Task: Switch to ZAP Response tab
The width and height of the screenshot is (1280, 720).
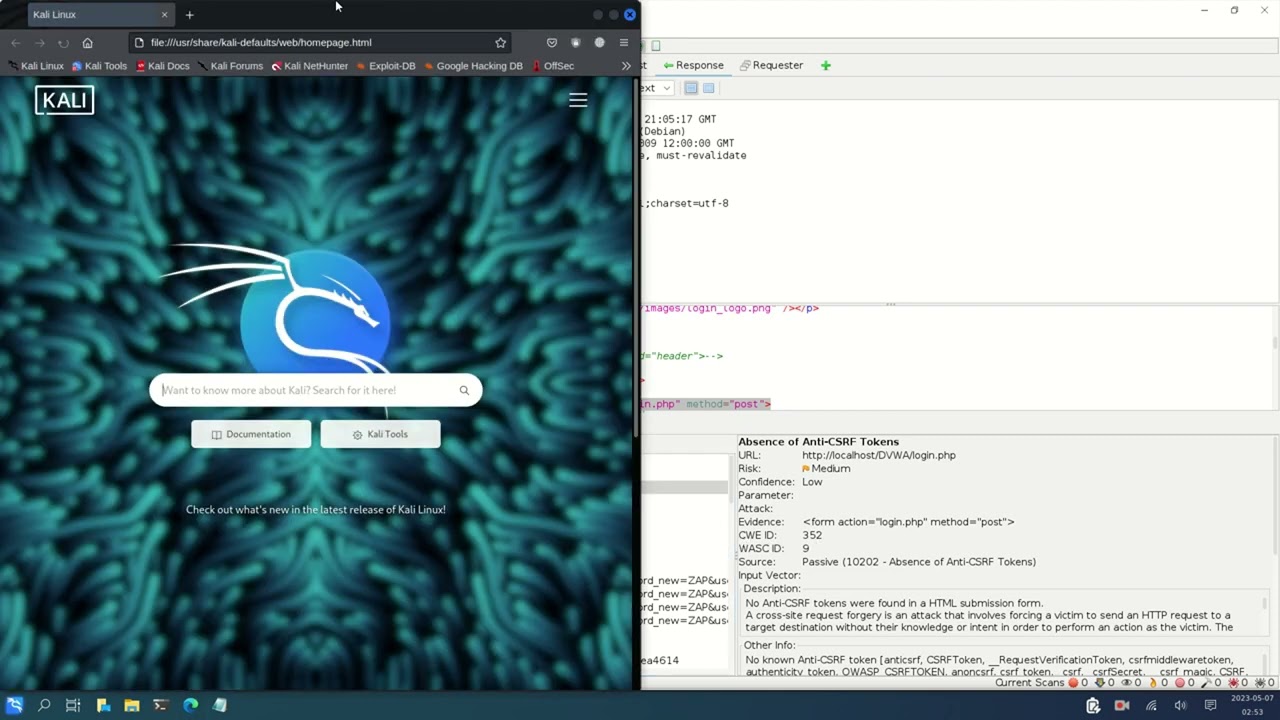Action: point(692,65)
